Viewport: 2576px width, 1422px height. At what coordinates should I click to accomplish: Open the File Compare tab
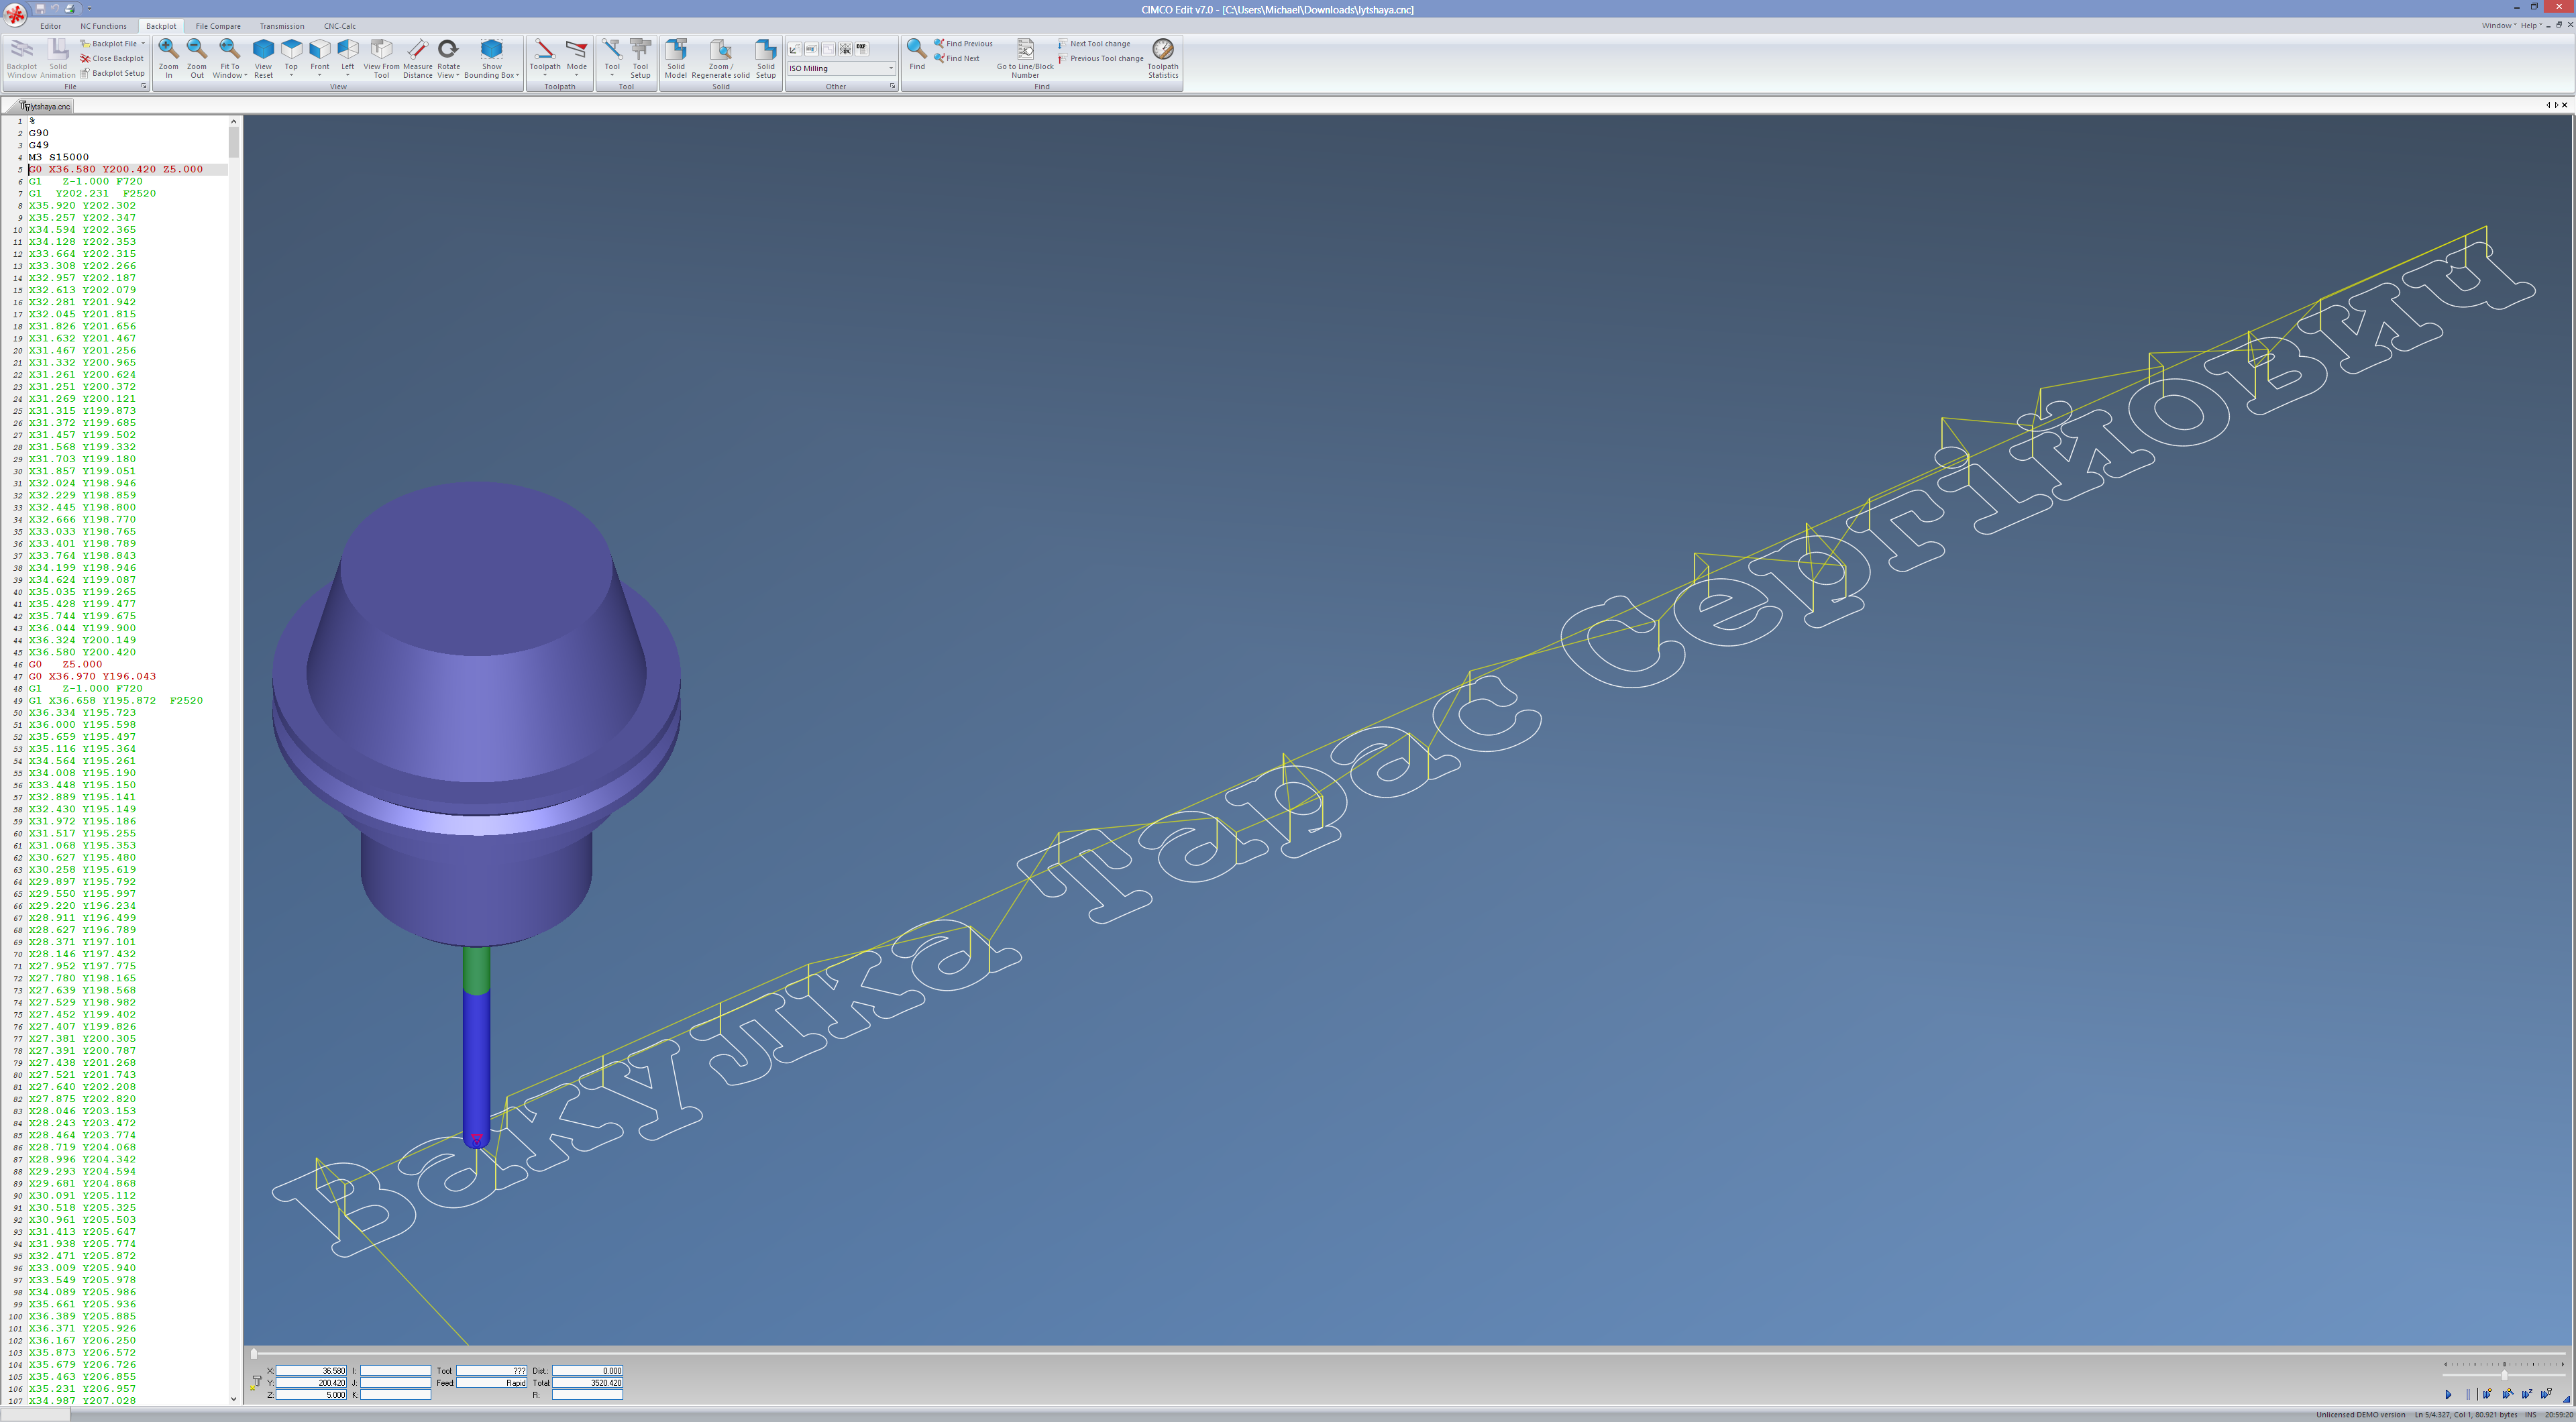pos(218,26)
